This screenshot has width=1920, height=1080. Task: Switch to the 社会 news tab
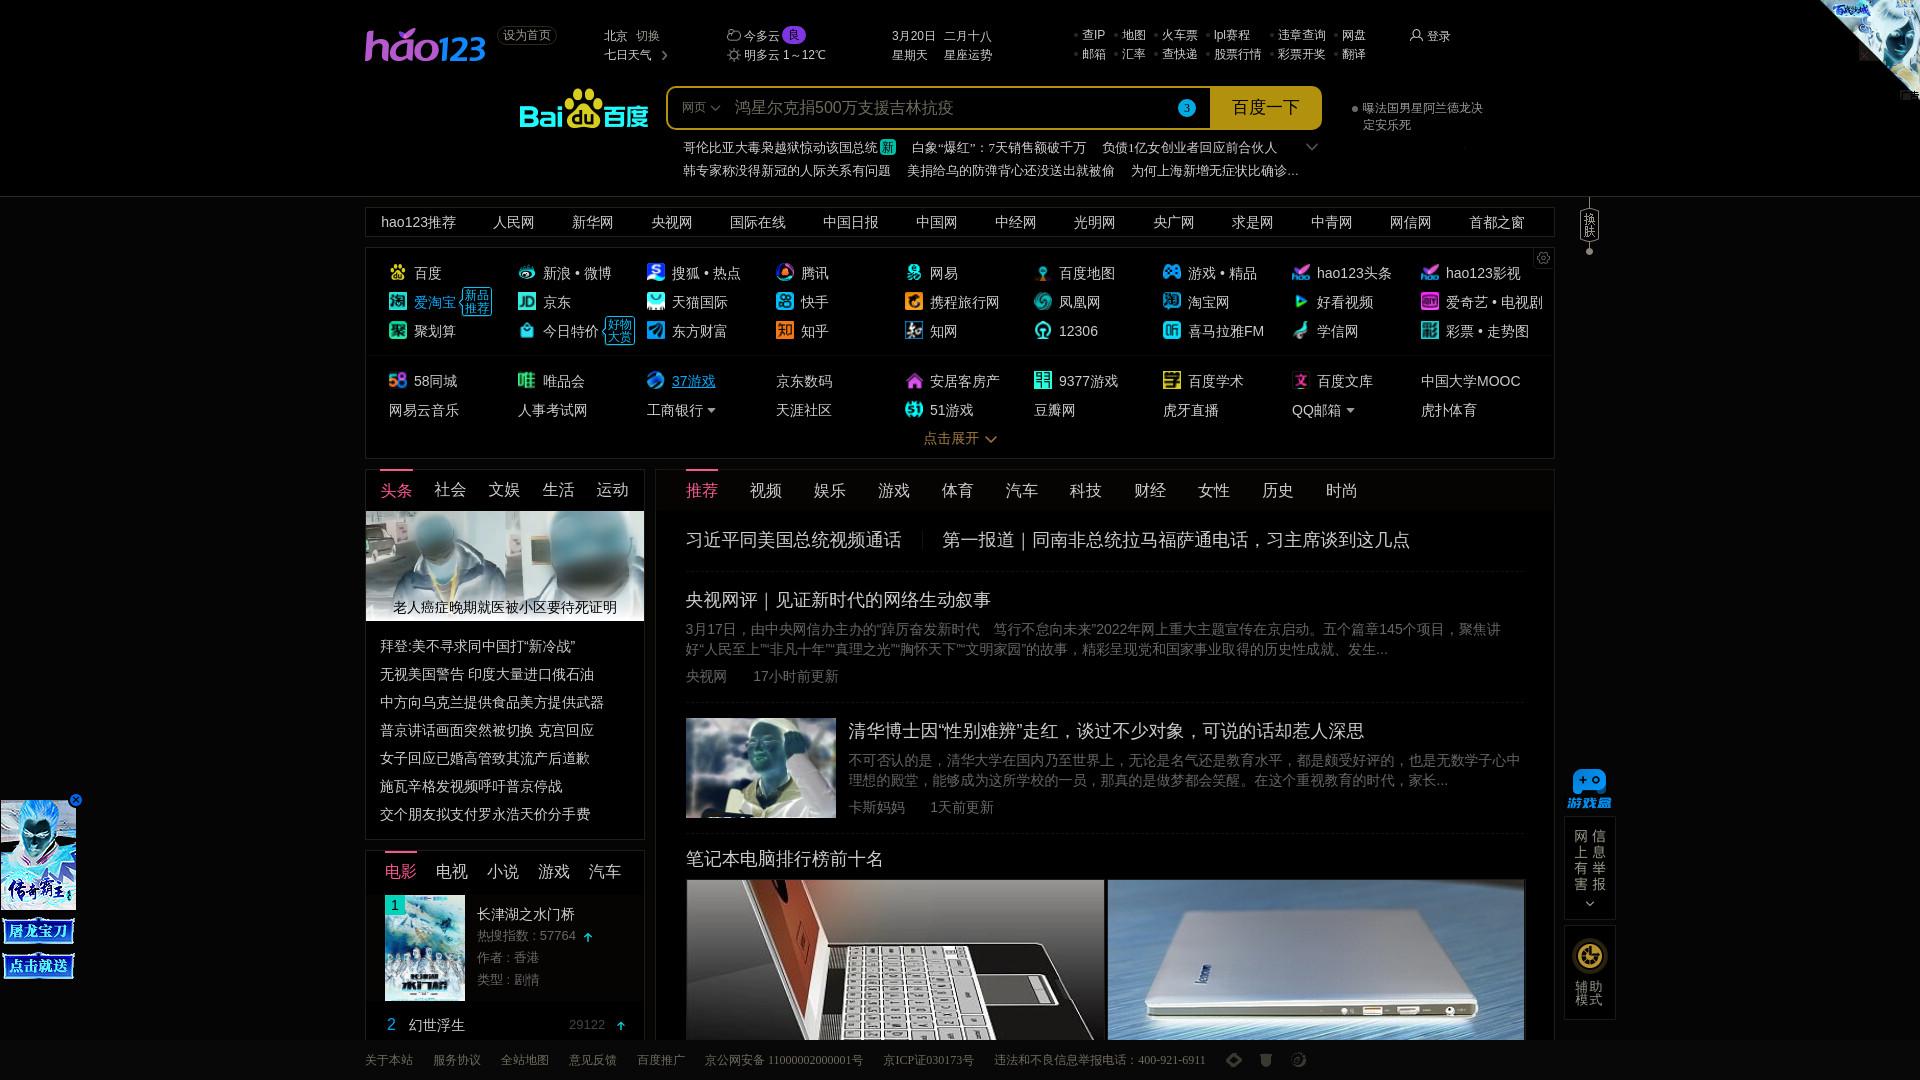450,490
